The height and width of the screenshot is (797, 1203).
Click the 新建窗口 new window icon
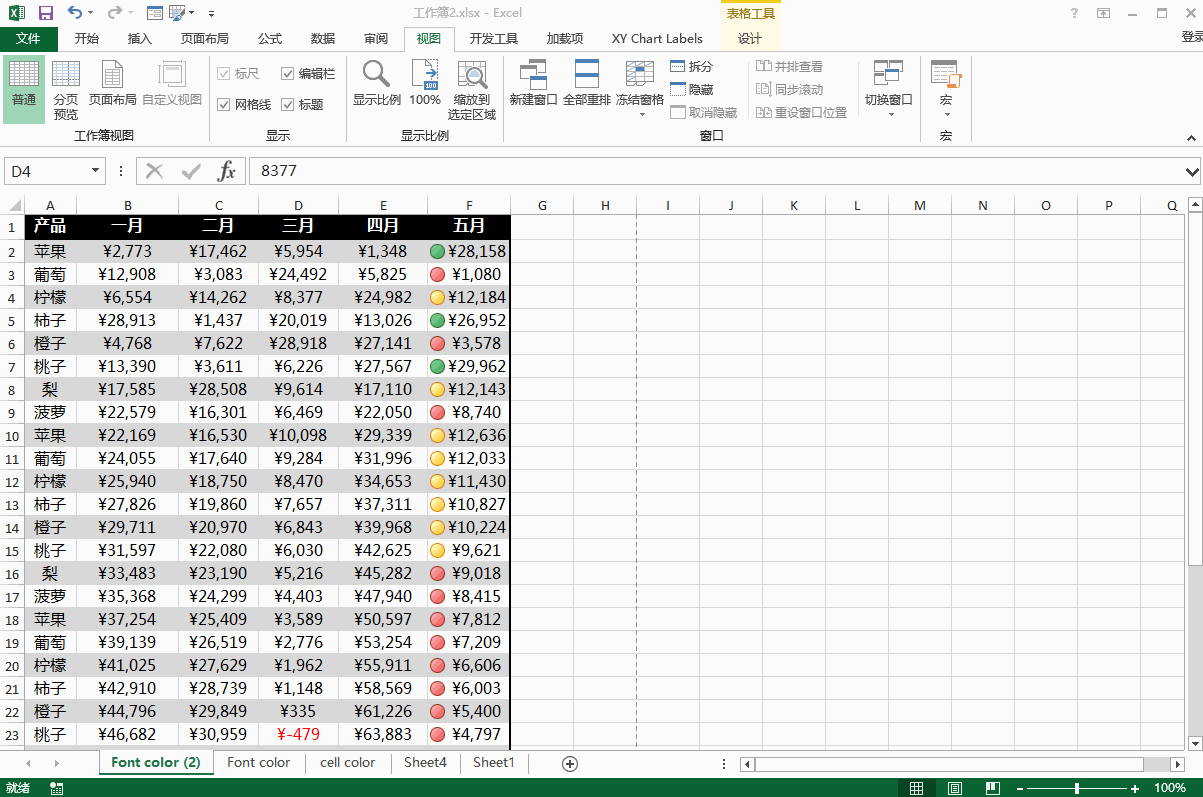533,84
